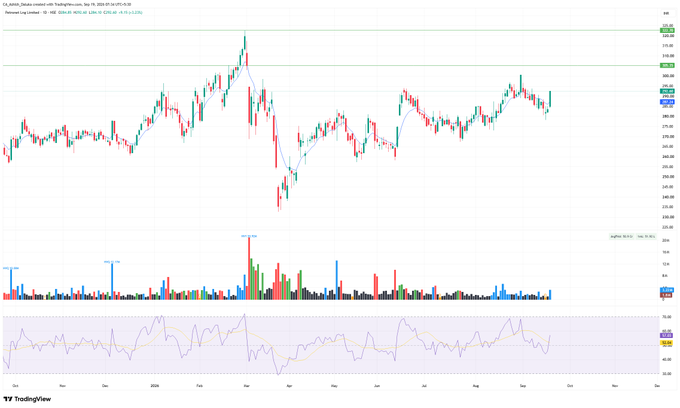Click the Sep label on the time axis
Image resolution: width=680 pixels, height=408 pixels.
523,385
